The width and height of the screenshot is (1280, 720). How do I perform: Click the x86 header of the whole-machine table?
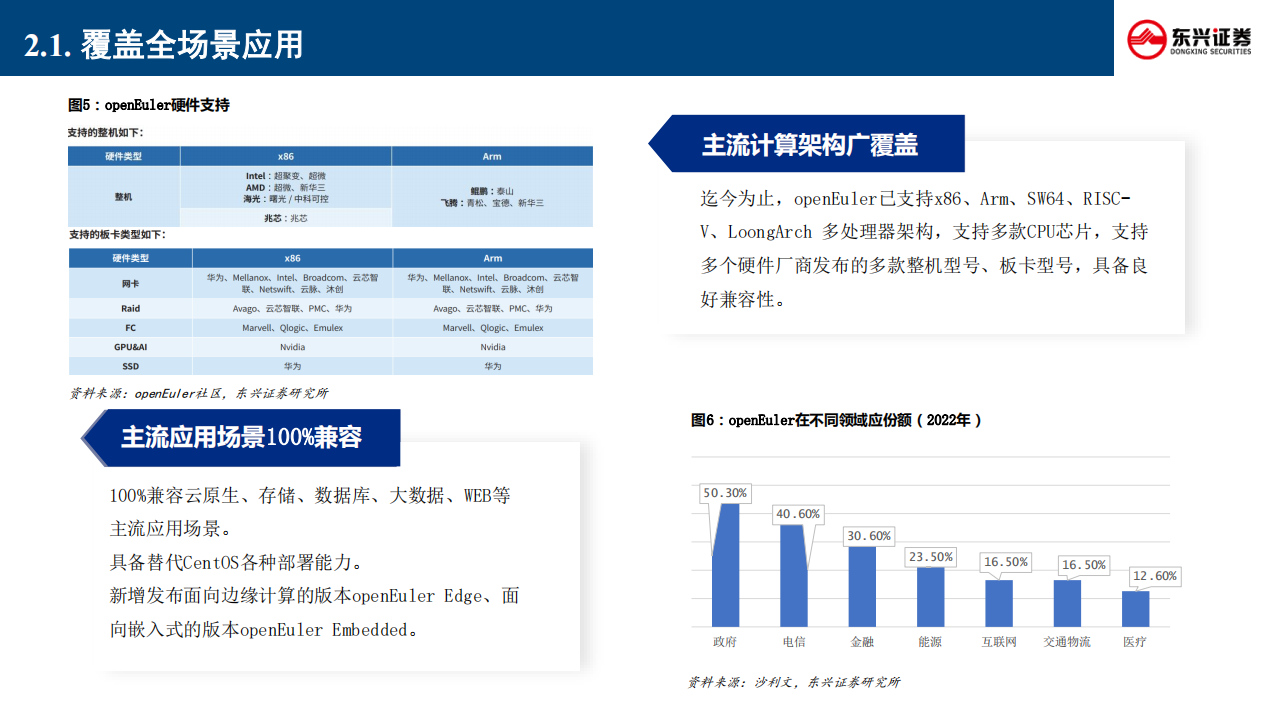tap(286, 156)
